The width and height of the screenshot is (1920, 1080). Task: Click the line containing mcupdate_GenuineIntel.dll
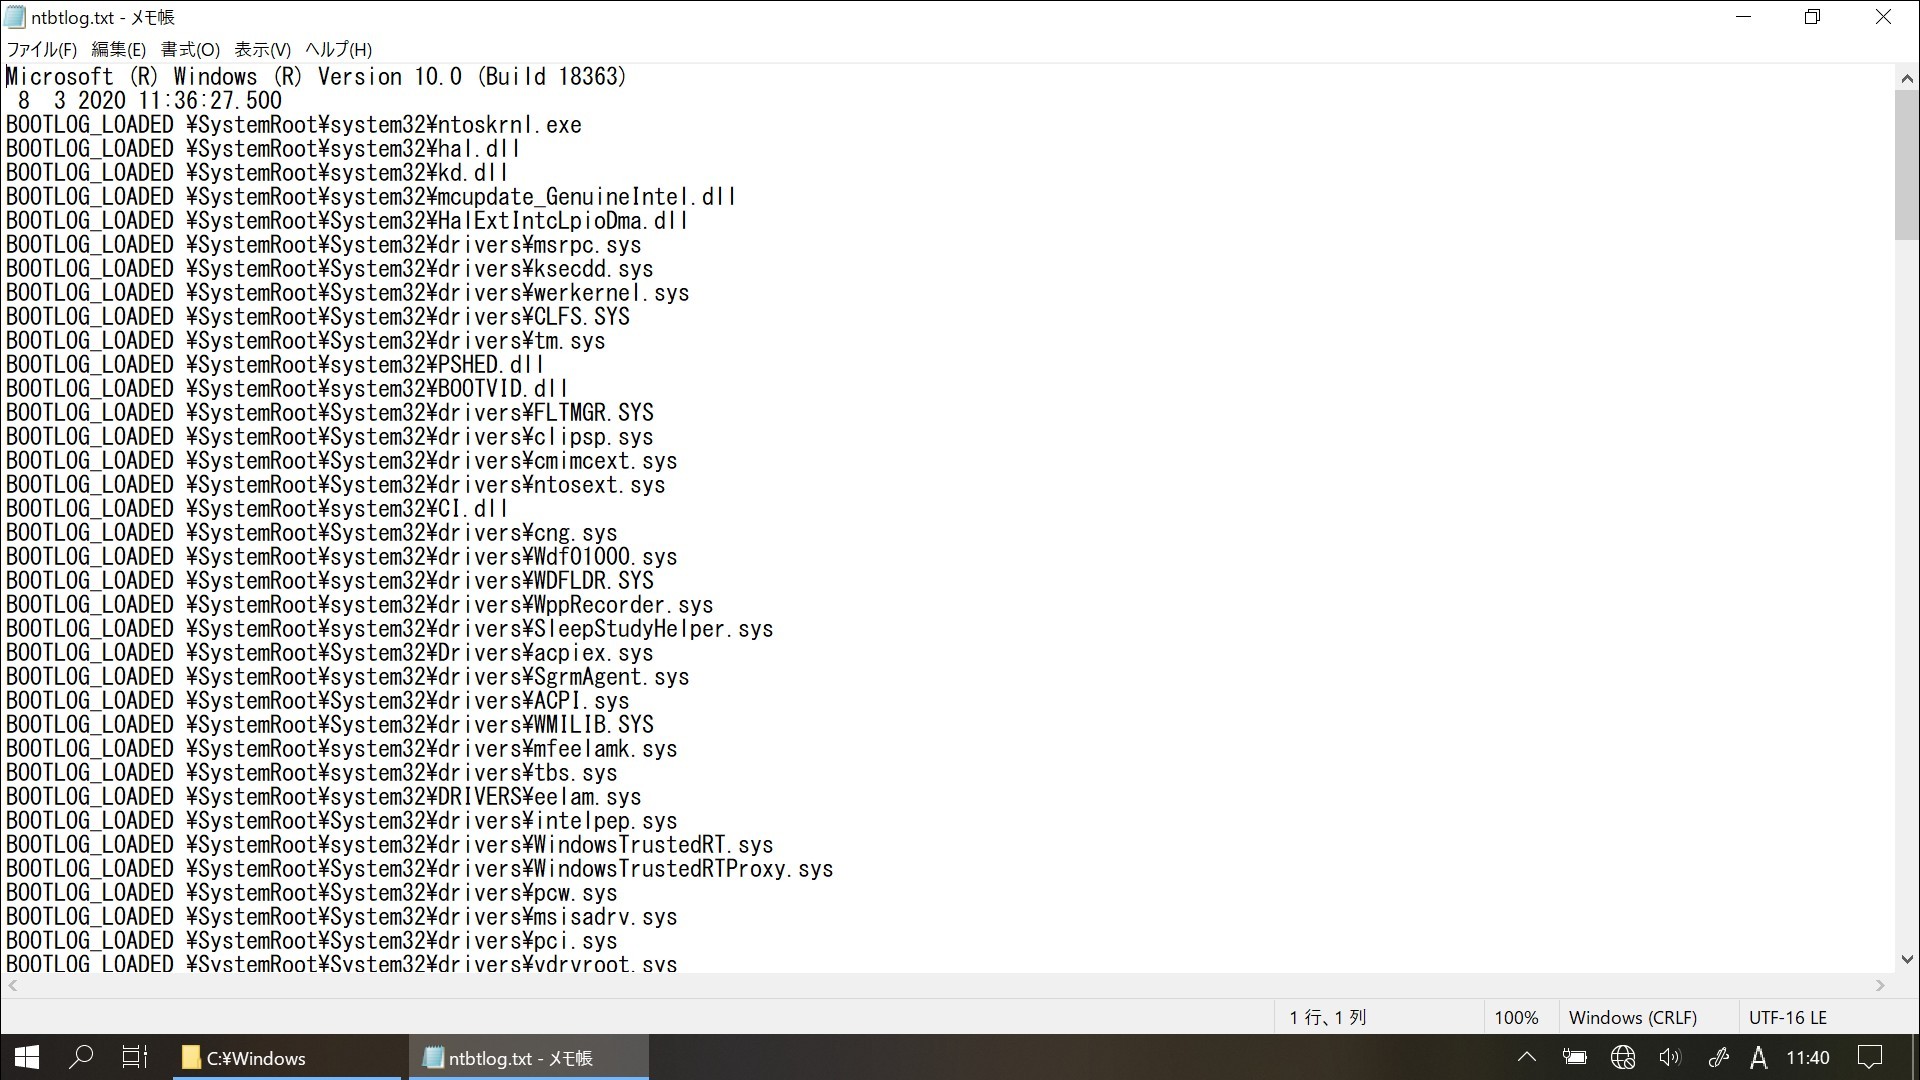click(x=371, y=197)
